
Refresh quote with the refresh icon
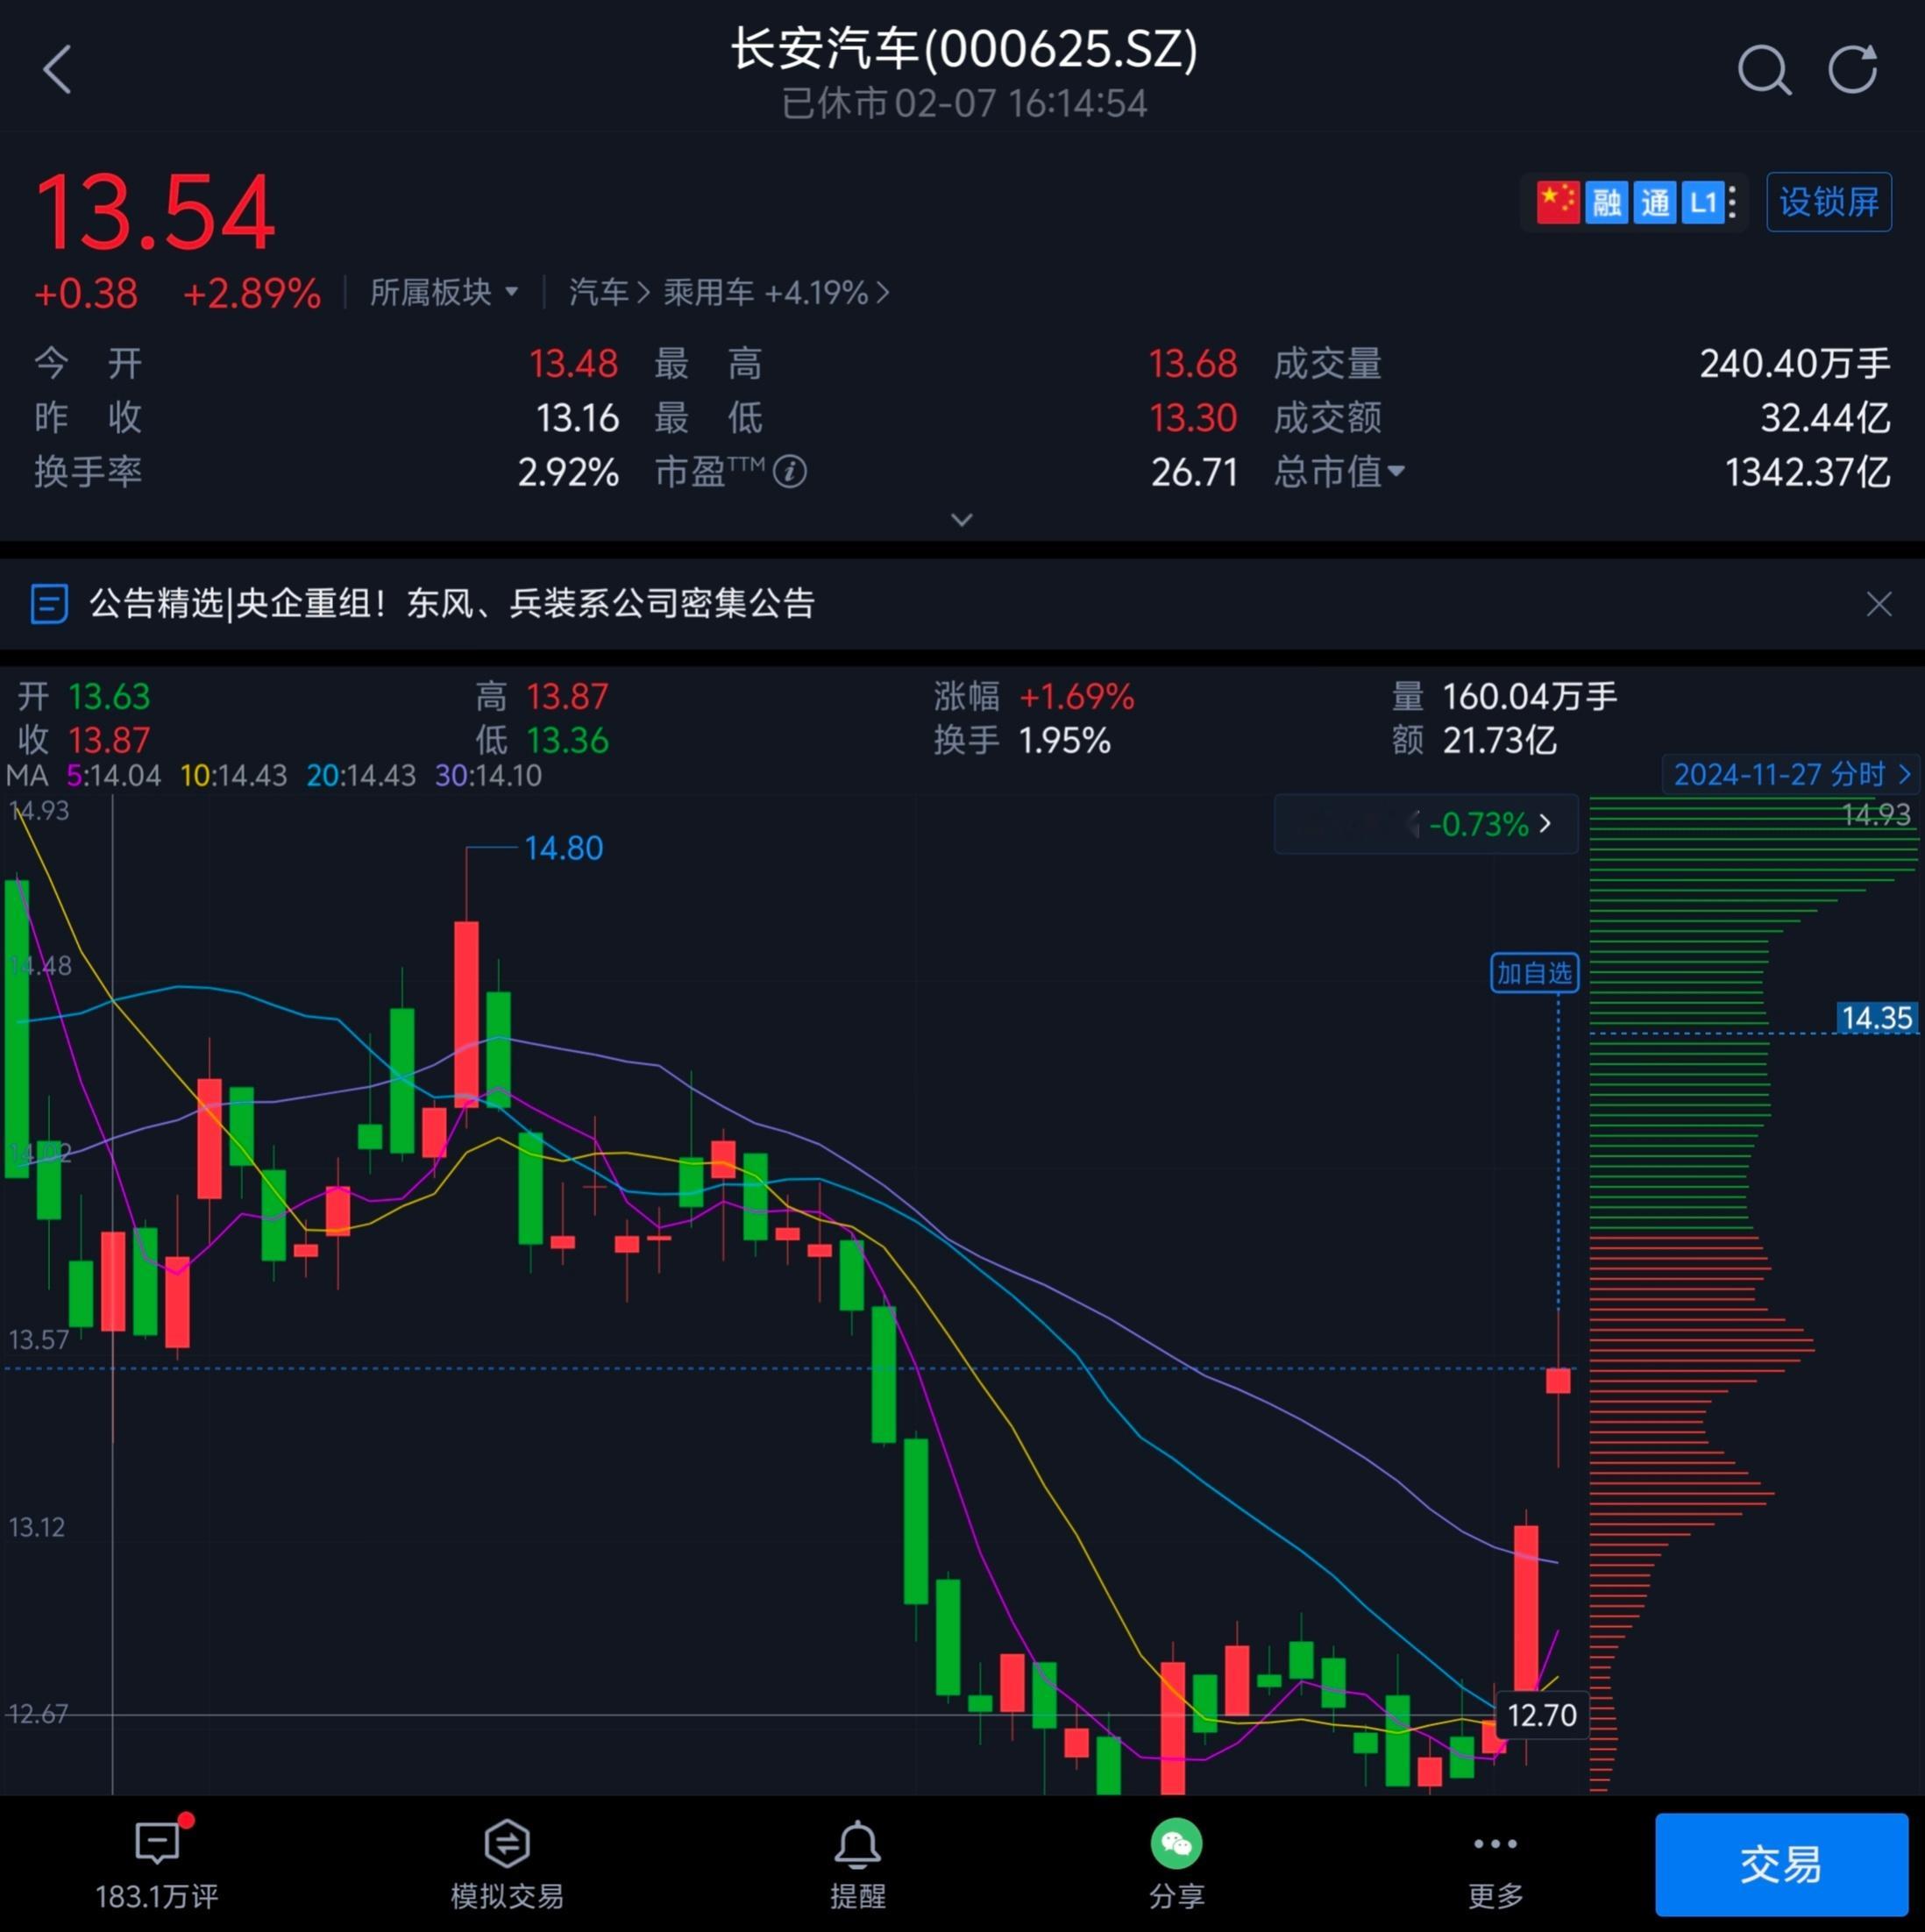(1853, 69)
